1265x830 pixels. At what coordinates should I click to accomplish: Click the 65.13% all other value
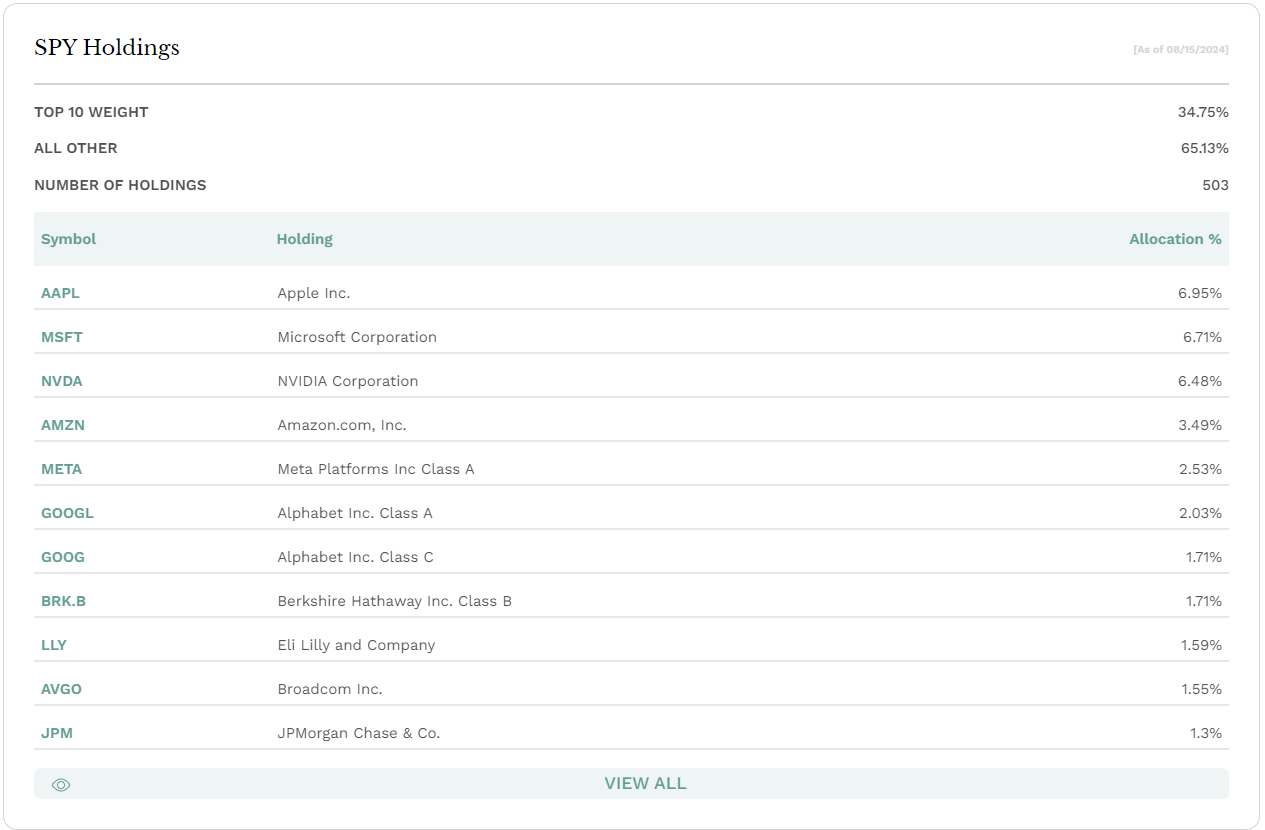(1205, 148)
